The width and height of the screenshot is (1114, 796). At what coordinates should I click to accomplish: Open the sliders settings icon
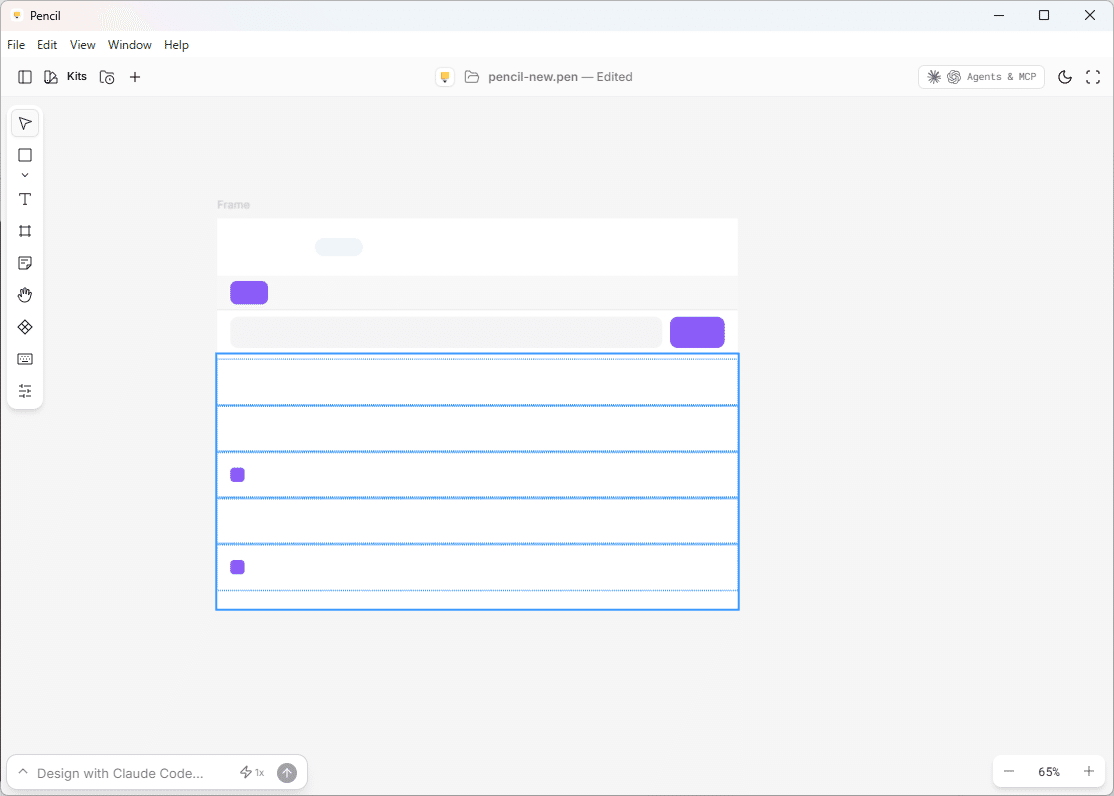click(25, 391)
